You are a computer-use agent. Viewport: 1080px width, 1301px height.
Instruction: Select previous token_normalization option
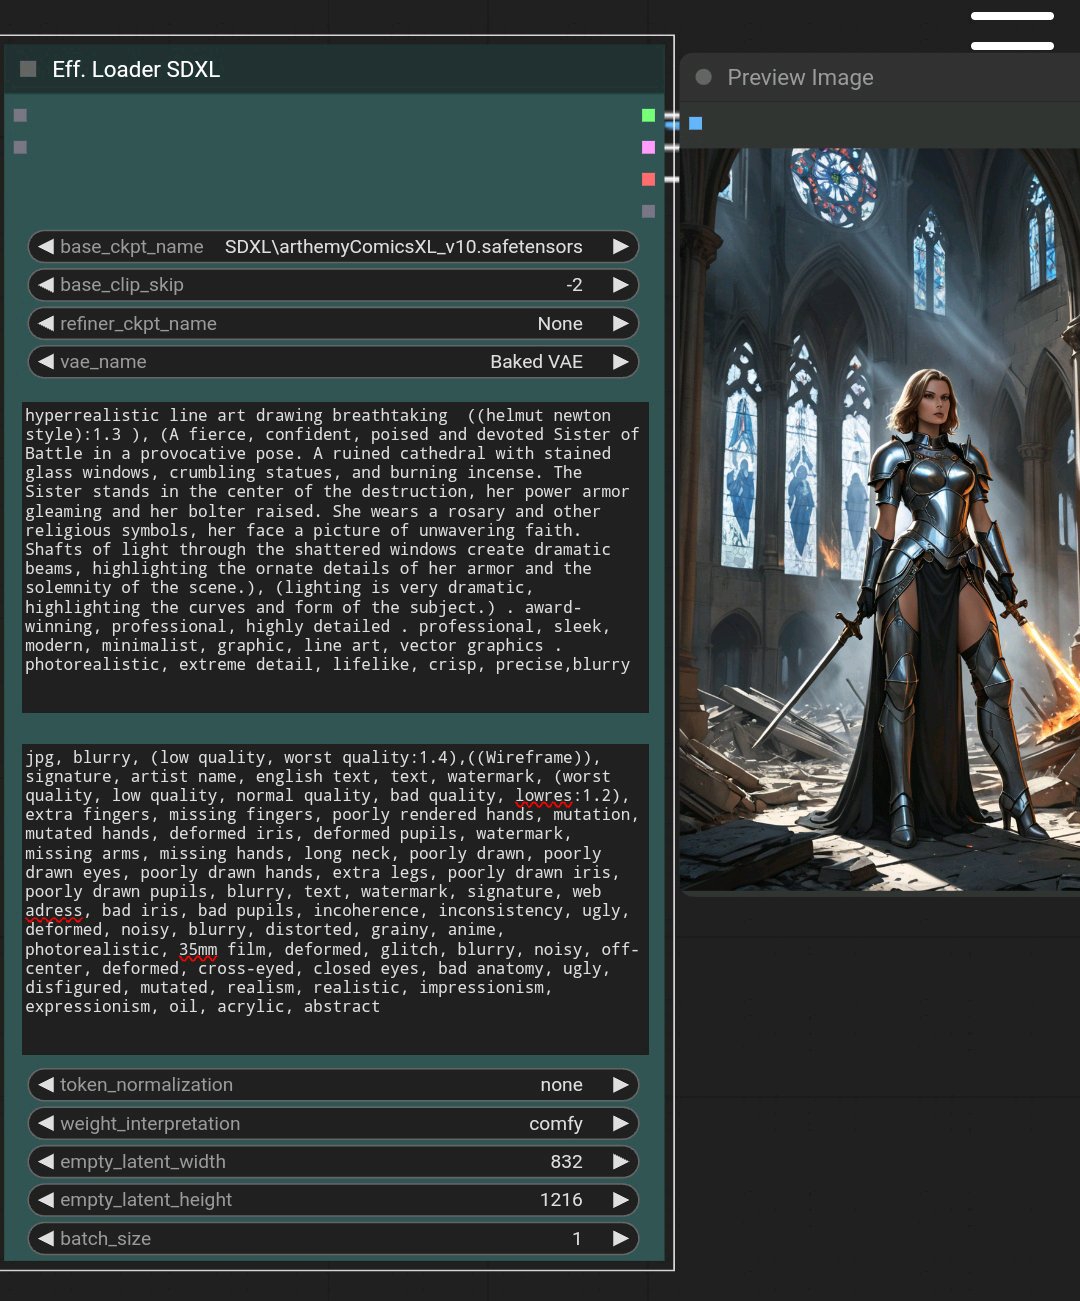click(x=46, y=1085)
